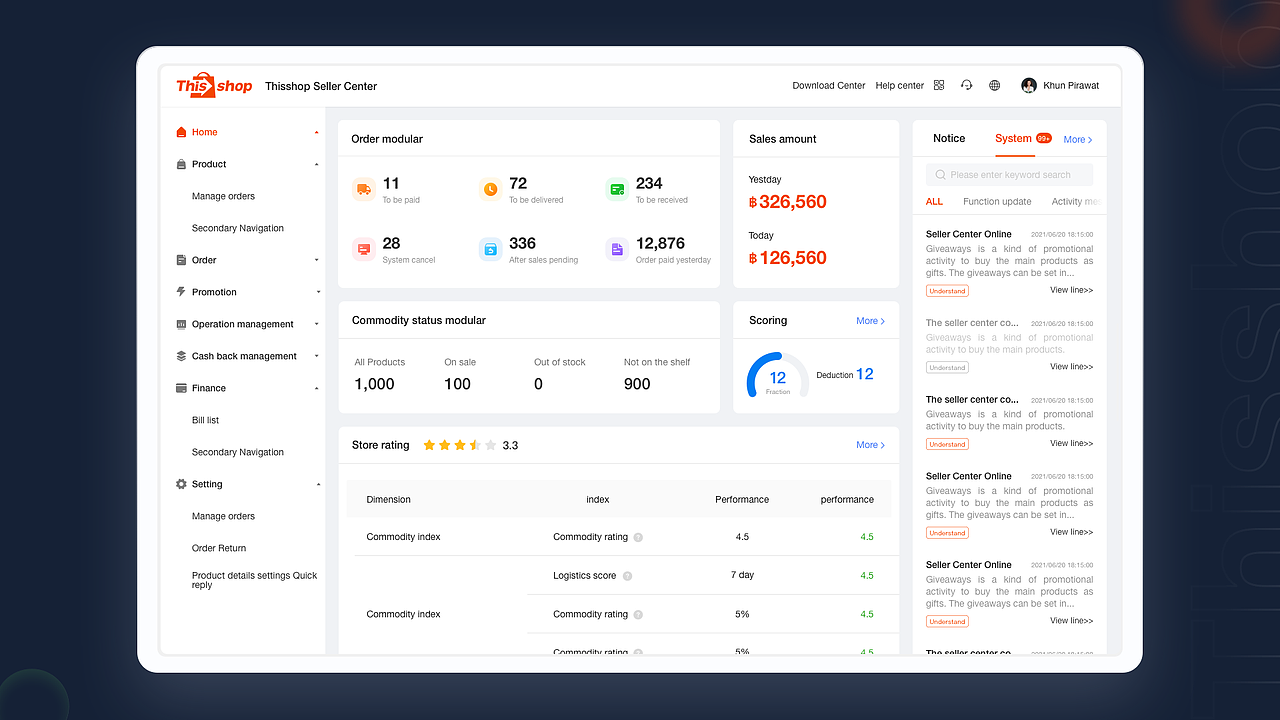1280x720 pixels.
Task: Click the System cancel red icon
Action: (x=364, y=249)
